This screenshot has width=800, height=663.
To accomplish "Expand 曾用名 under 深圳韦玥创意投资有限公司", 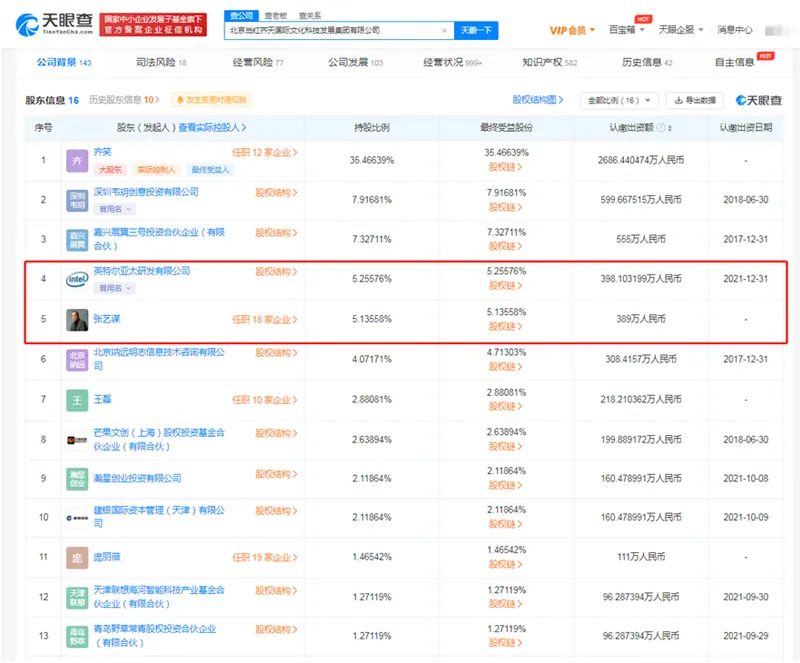I will click(115, 208).
